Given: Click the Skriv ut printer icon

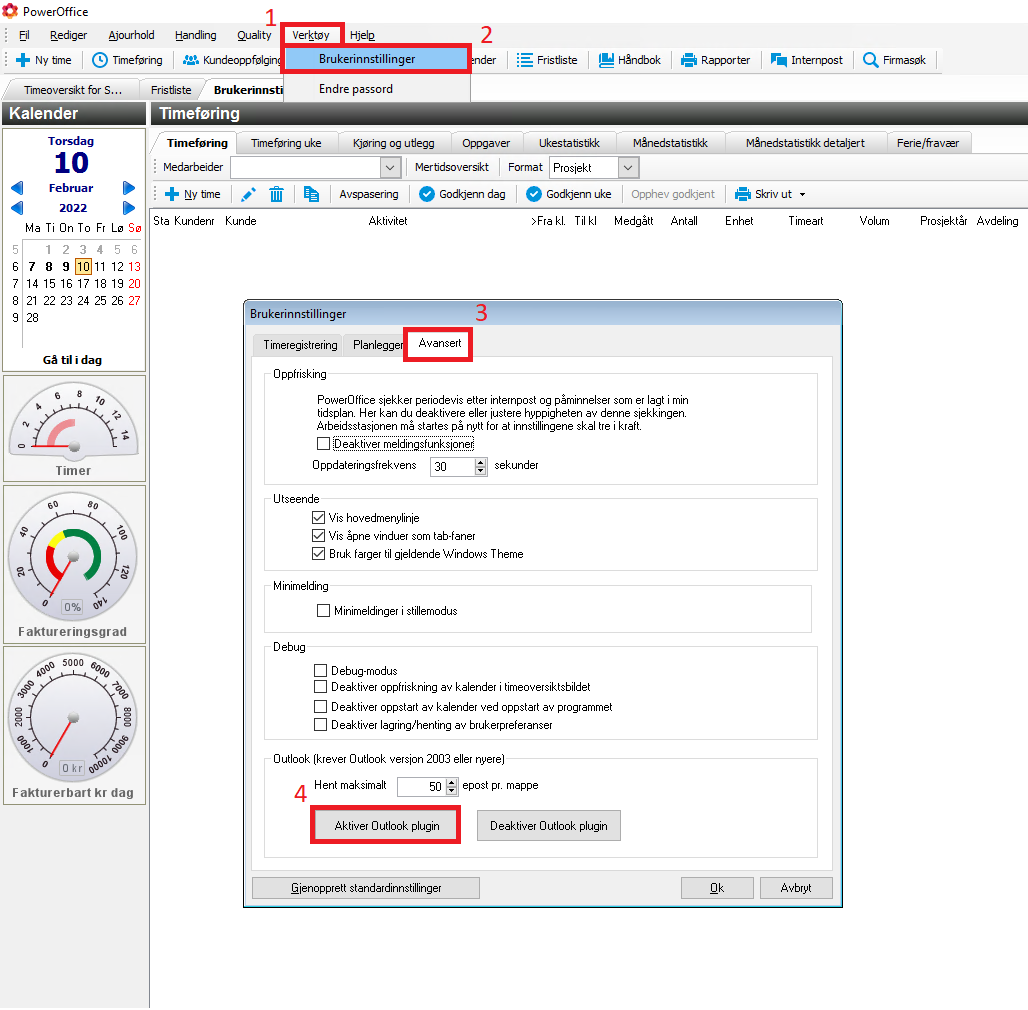Looking at the screenshot, I should click(743, 194).
